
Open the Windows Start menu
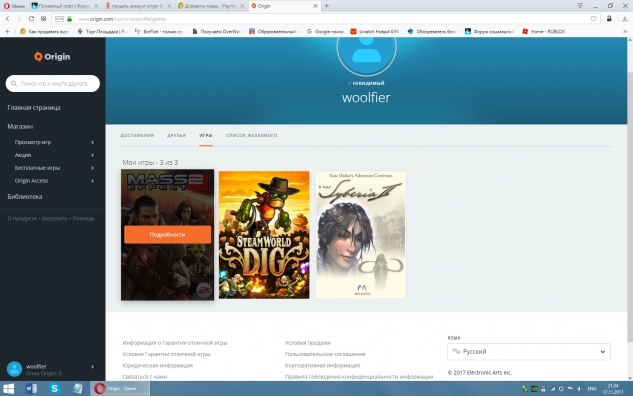8,388
